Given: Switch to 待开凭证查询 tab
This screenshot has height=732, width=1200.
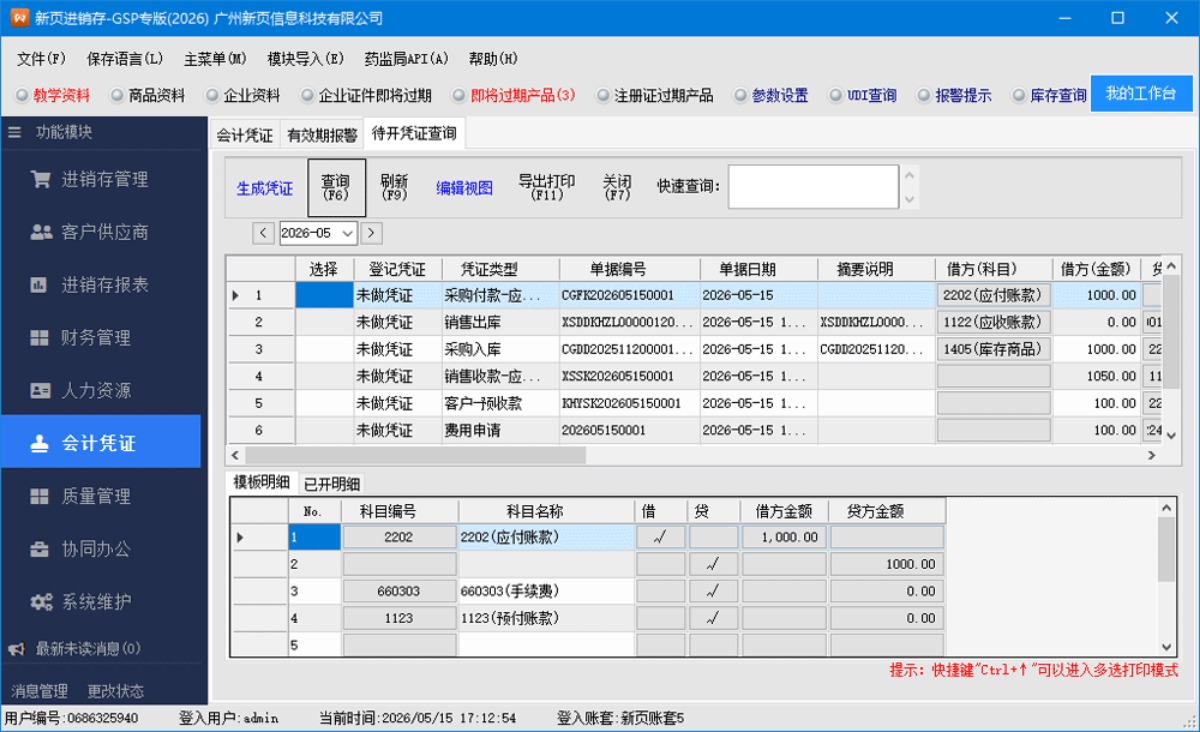Looking at the screenshot, I should point(414,133).
